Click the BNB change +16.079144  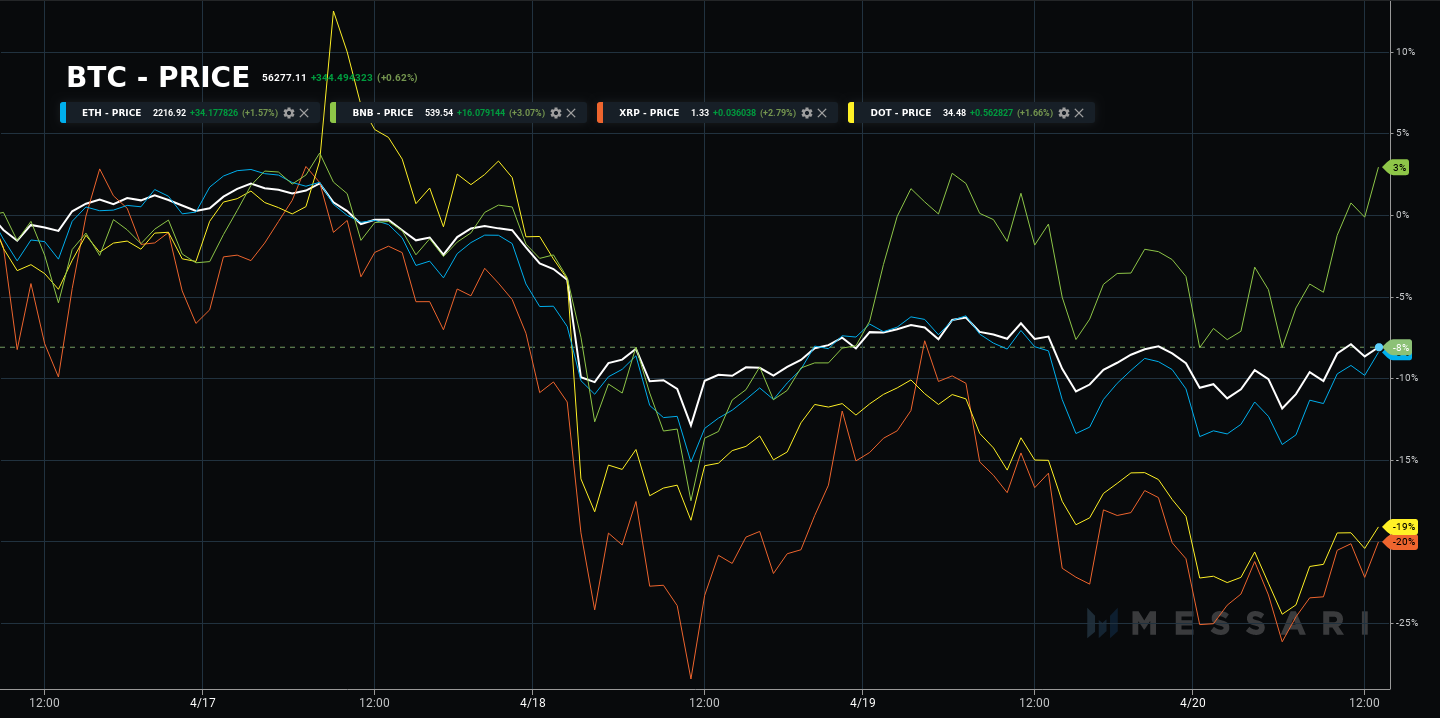tap(481, 113)
